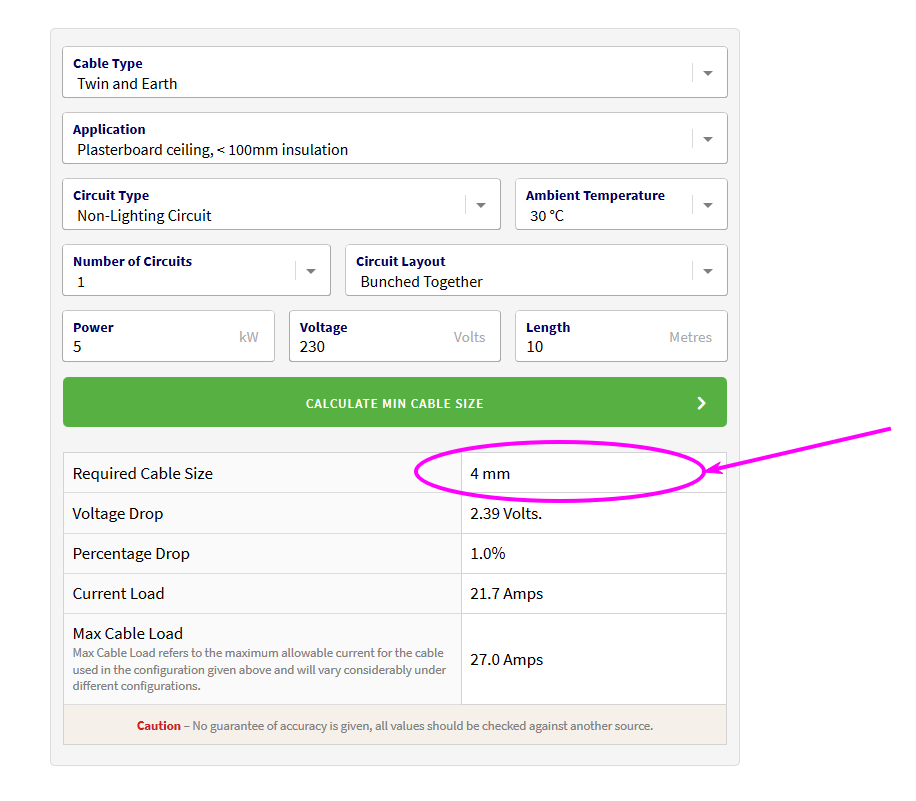Open the Cable Type dropdown arrow
This screenshot has height=801, width=916.
(708, 73)
